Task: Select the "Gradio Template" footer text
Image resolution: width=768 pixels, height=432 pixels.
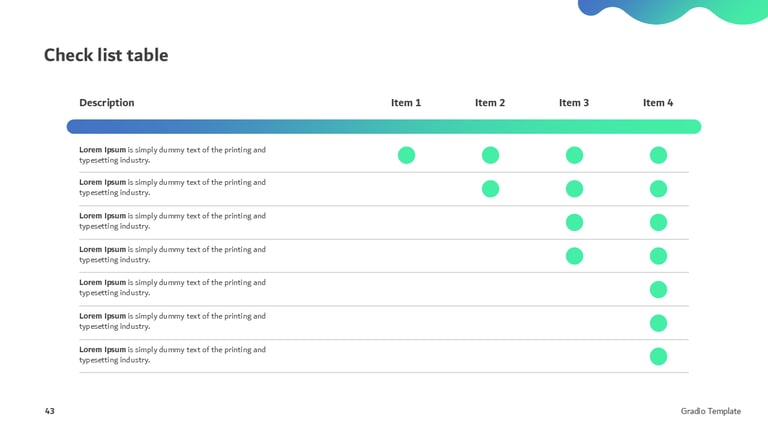Action: [x=711, y=411]
